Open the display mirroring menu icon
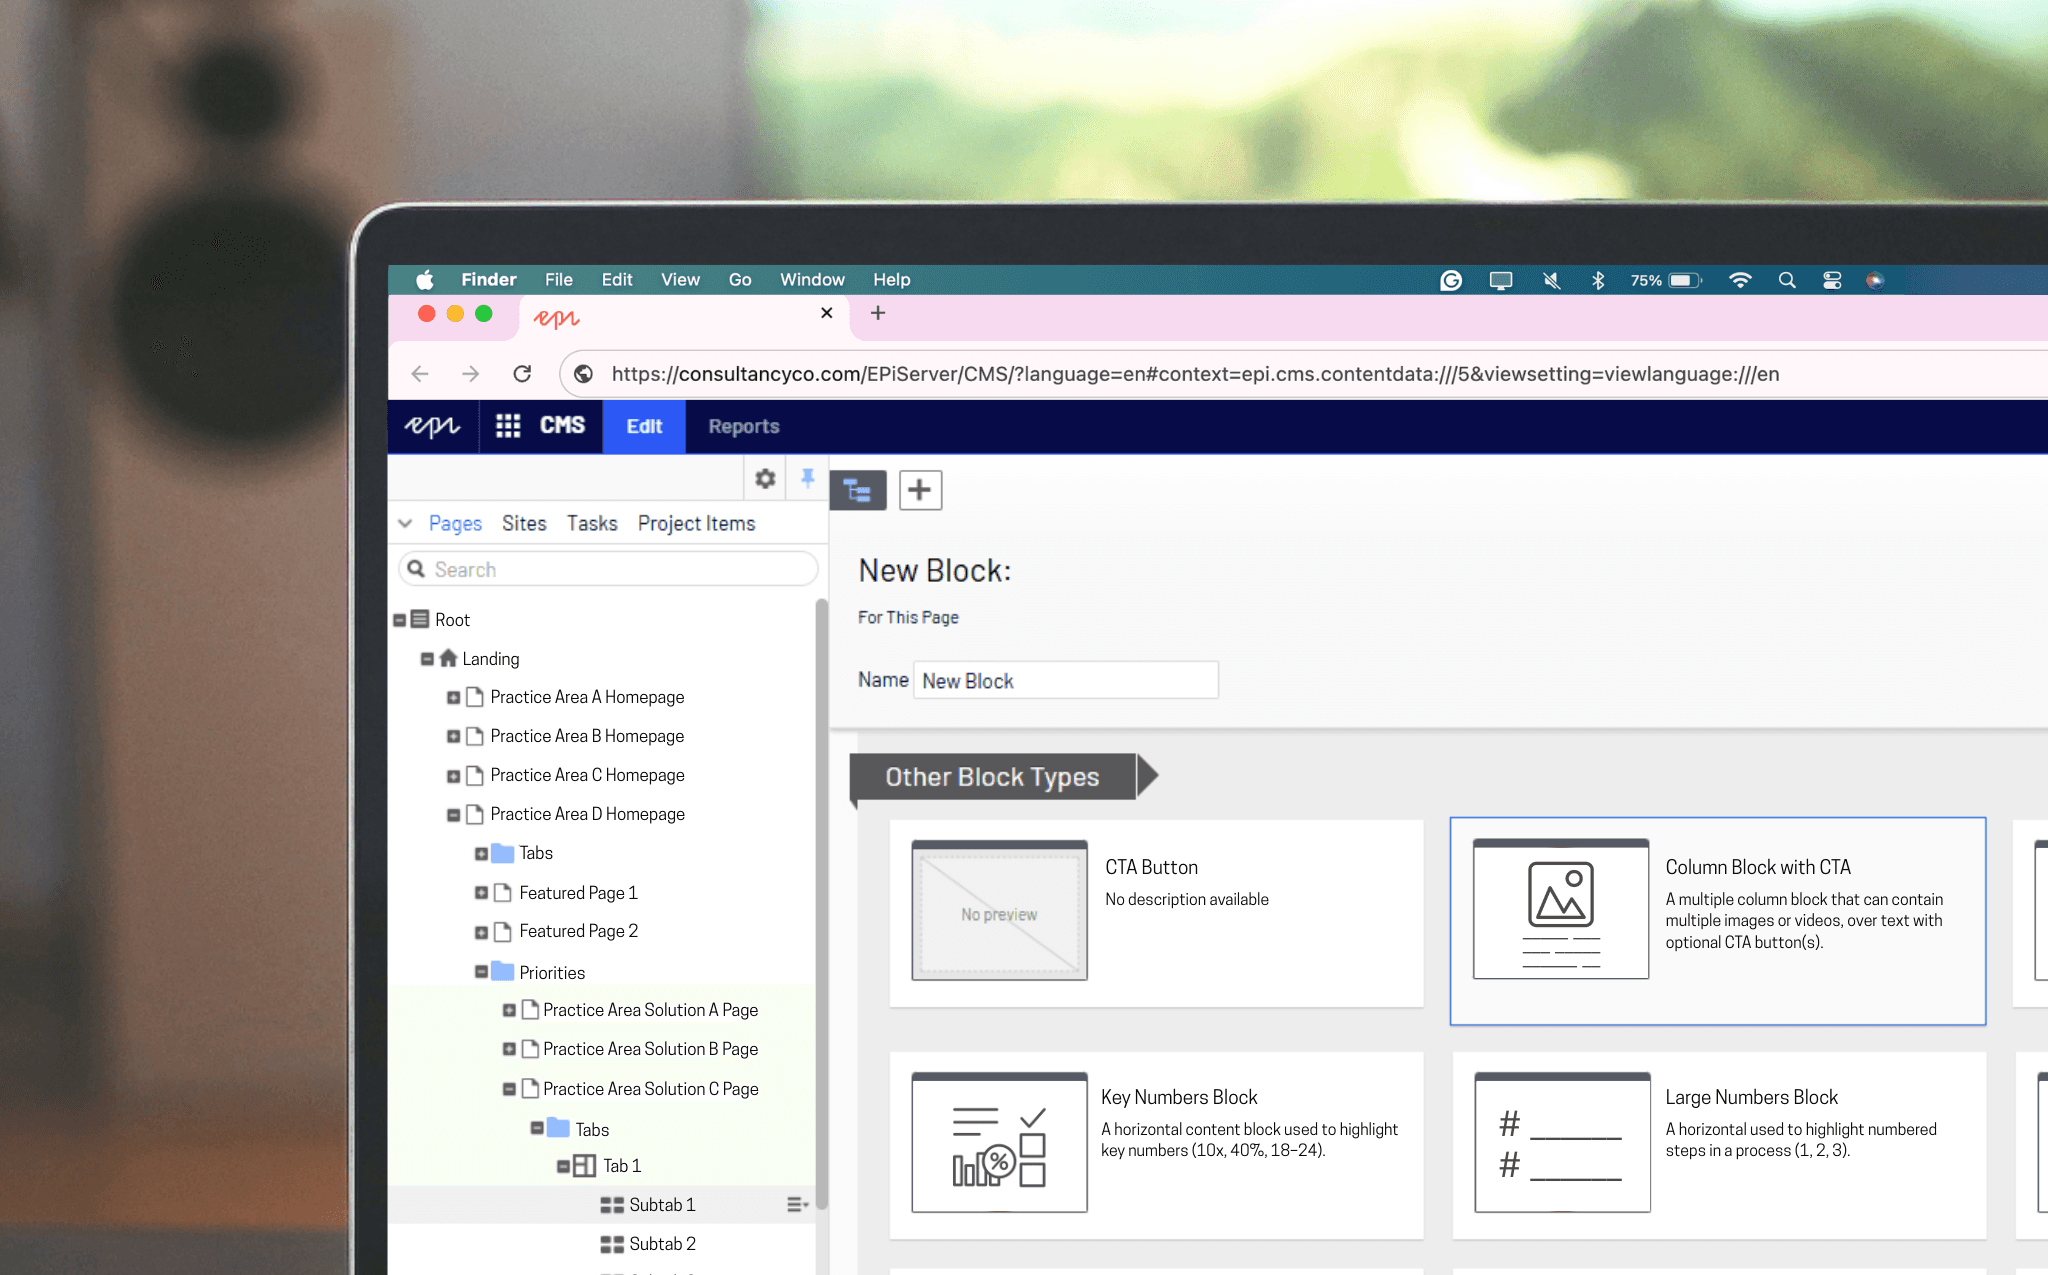Viewport: 2048px width, 1275px height. tap(1501, 281)
